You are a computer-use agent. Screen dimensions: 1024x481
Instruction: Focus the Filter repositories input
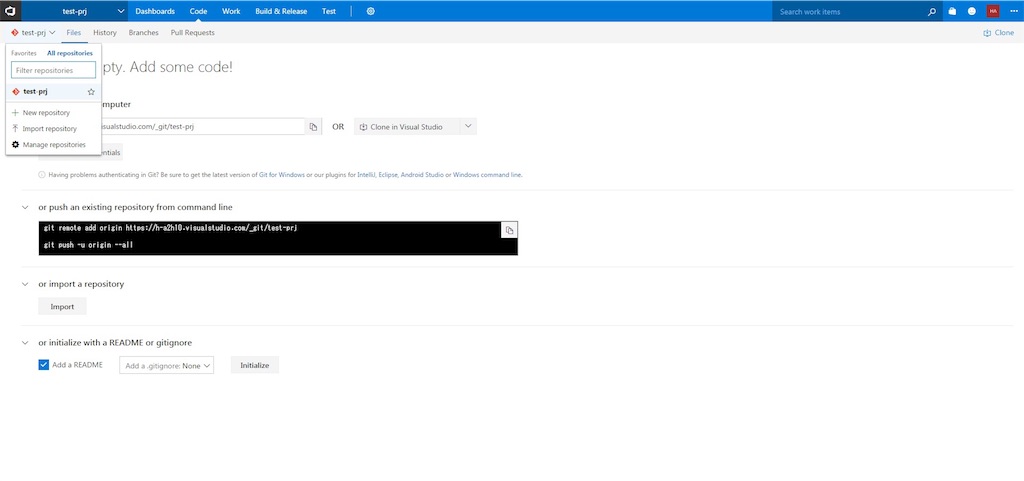point(54,70)
